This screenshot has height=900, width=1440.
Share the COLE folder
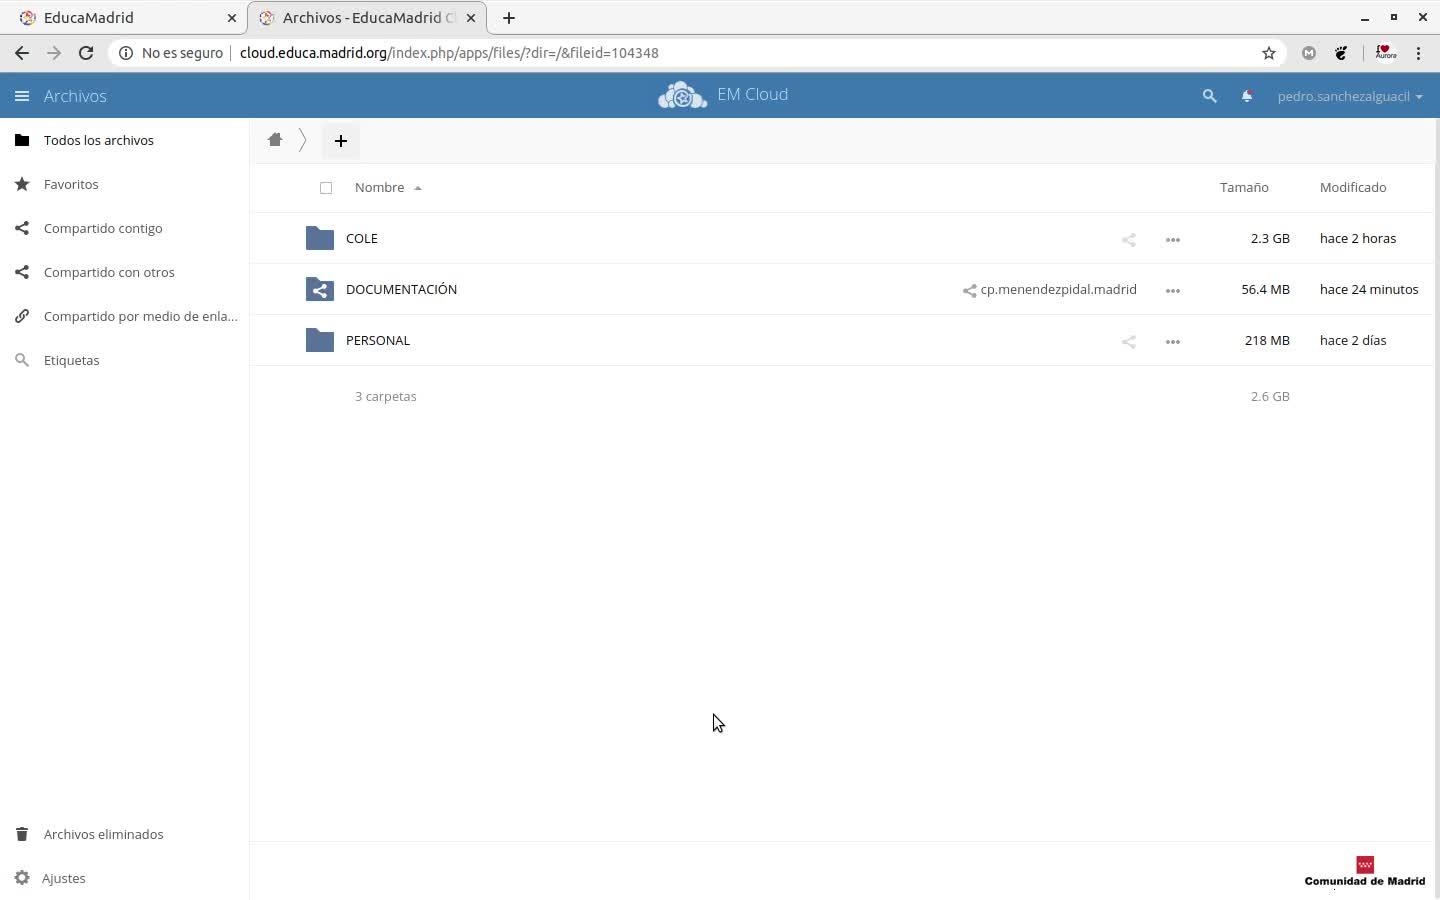tap(1129, 239)
